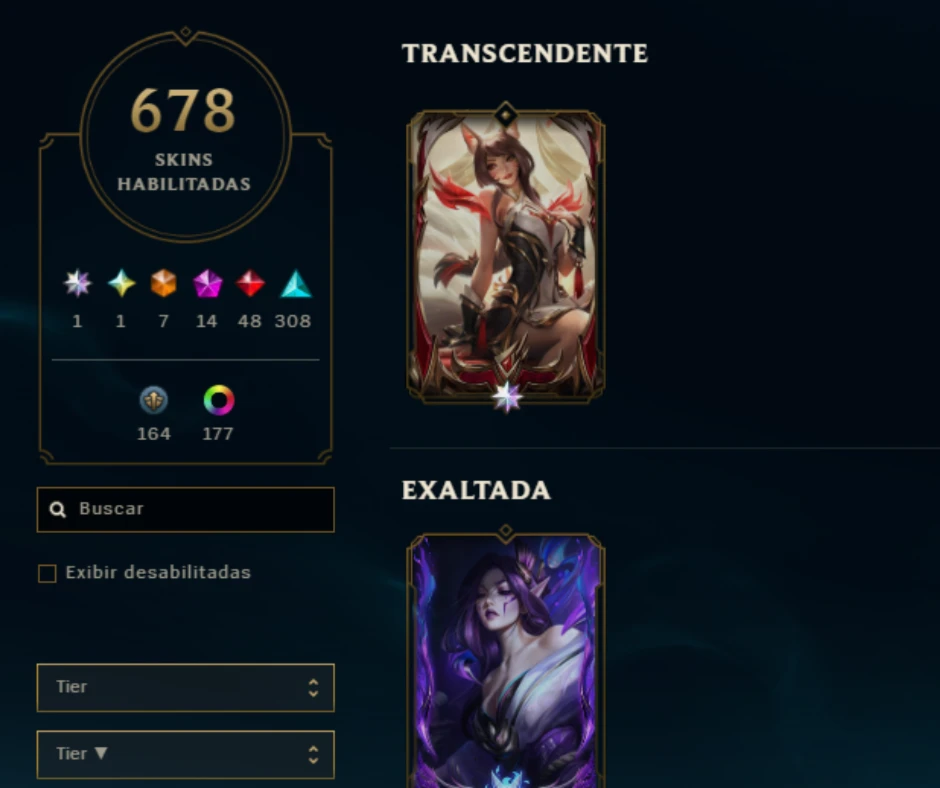
Task: Click the legacy skins badge icon (164)
Action: (153, 400)
